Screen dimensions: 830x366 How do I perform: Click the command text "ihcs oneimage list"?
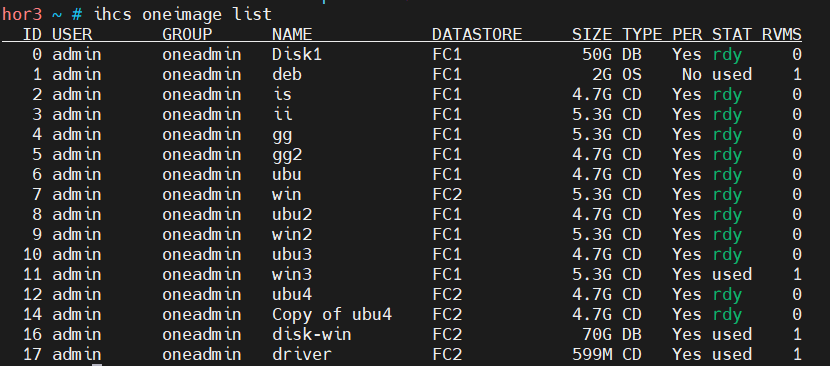[x=183, y=14]
